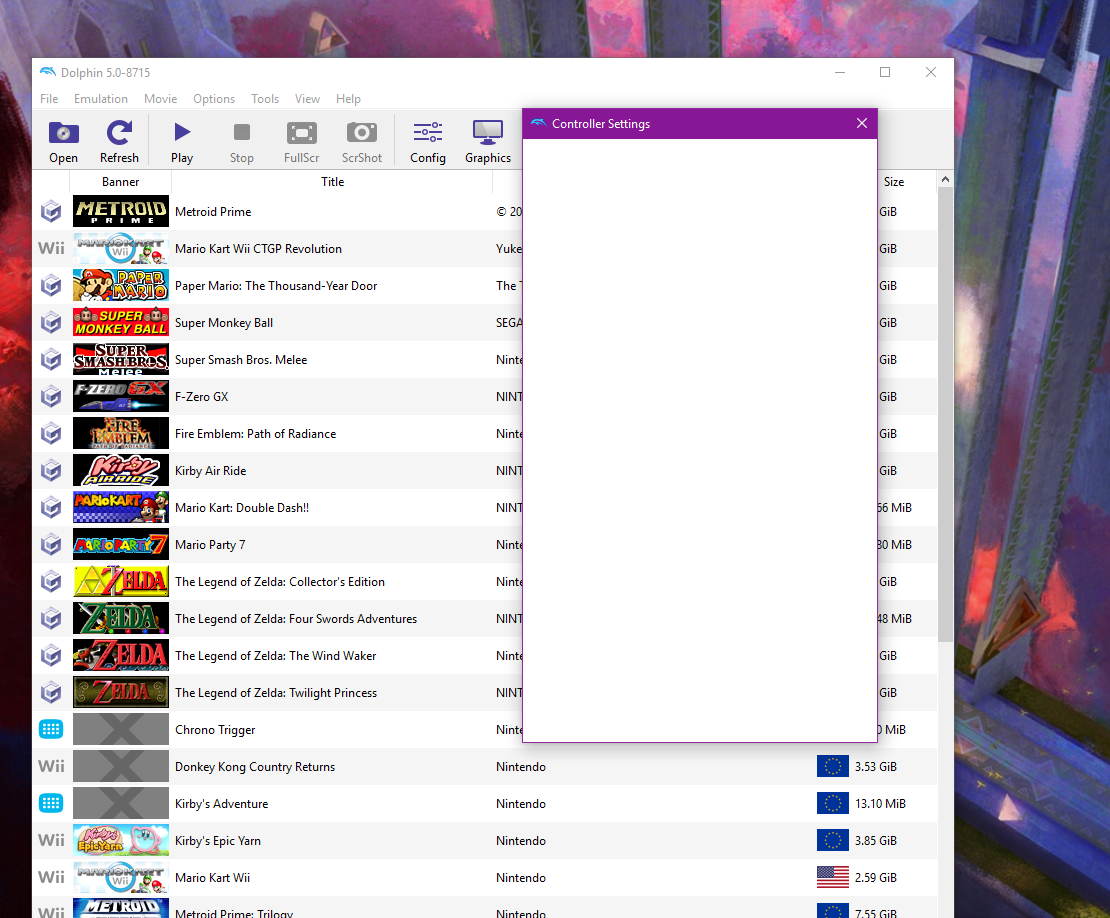
Task: Maximize the Dolphin window
Action: click(x=885, y=72)
